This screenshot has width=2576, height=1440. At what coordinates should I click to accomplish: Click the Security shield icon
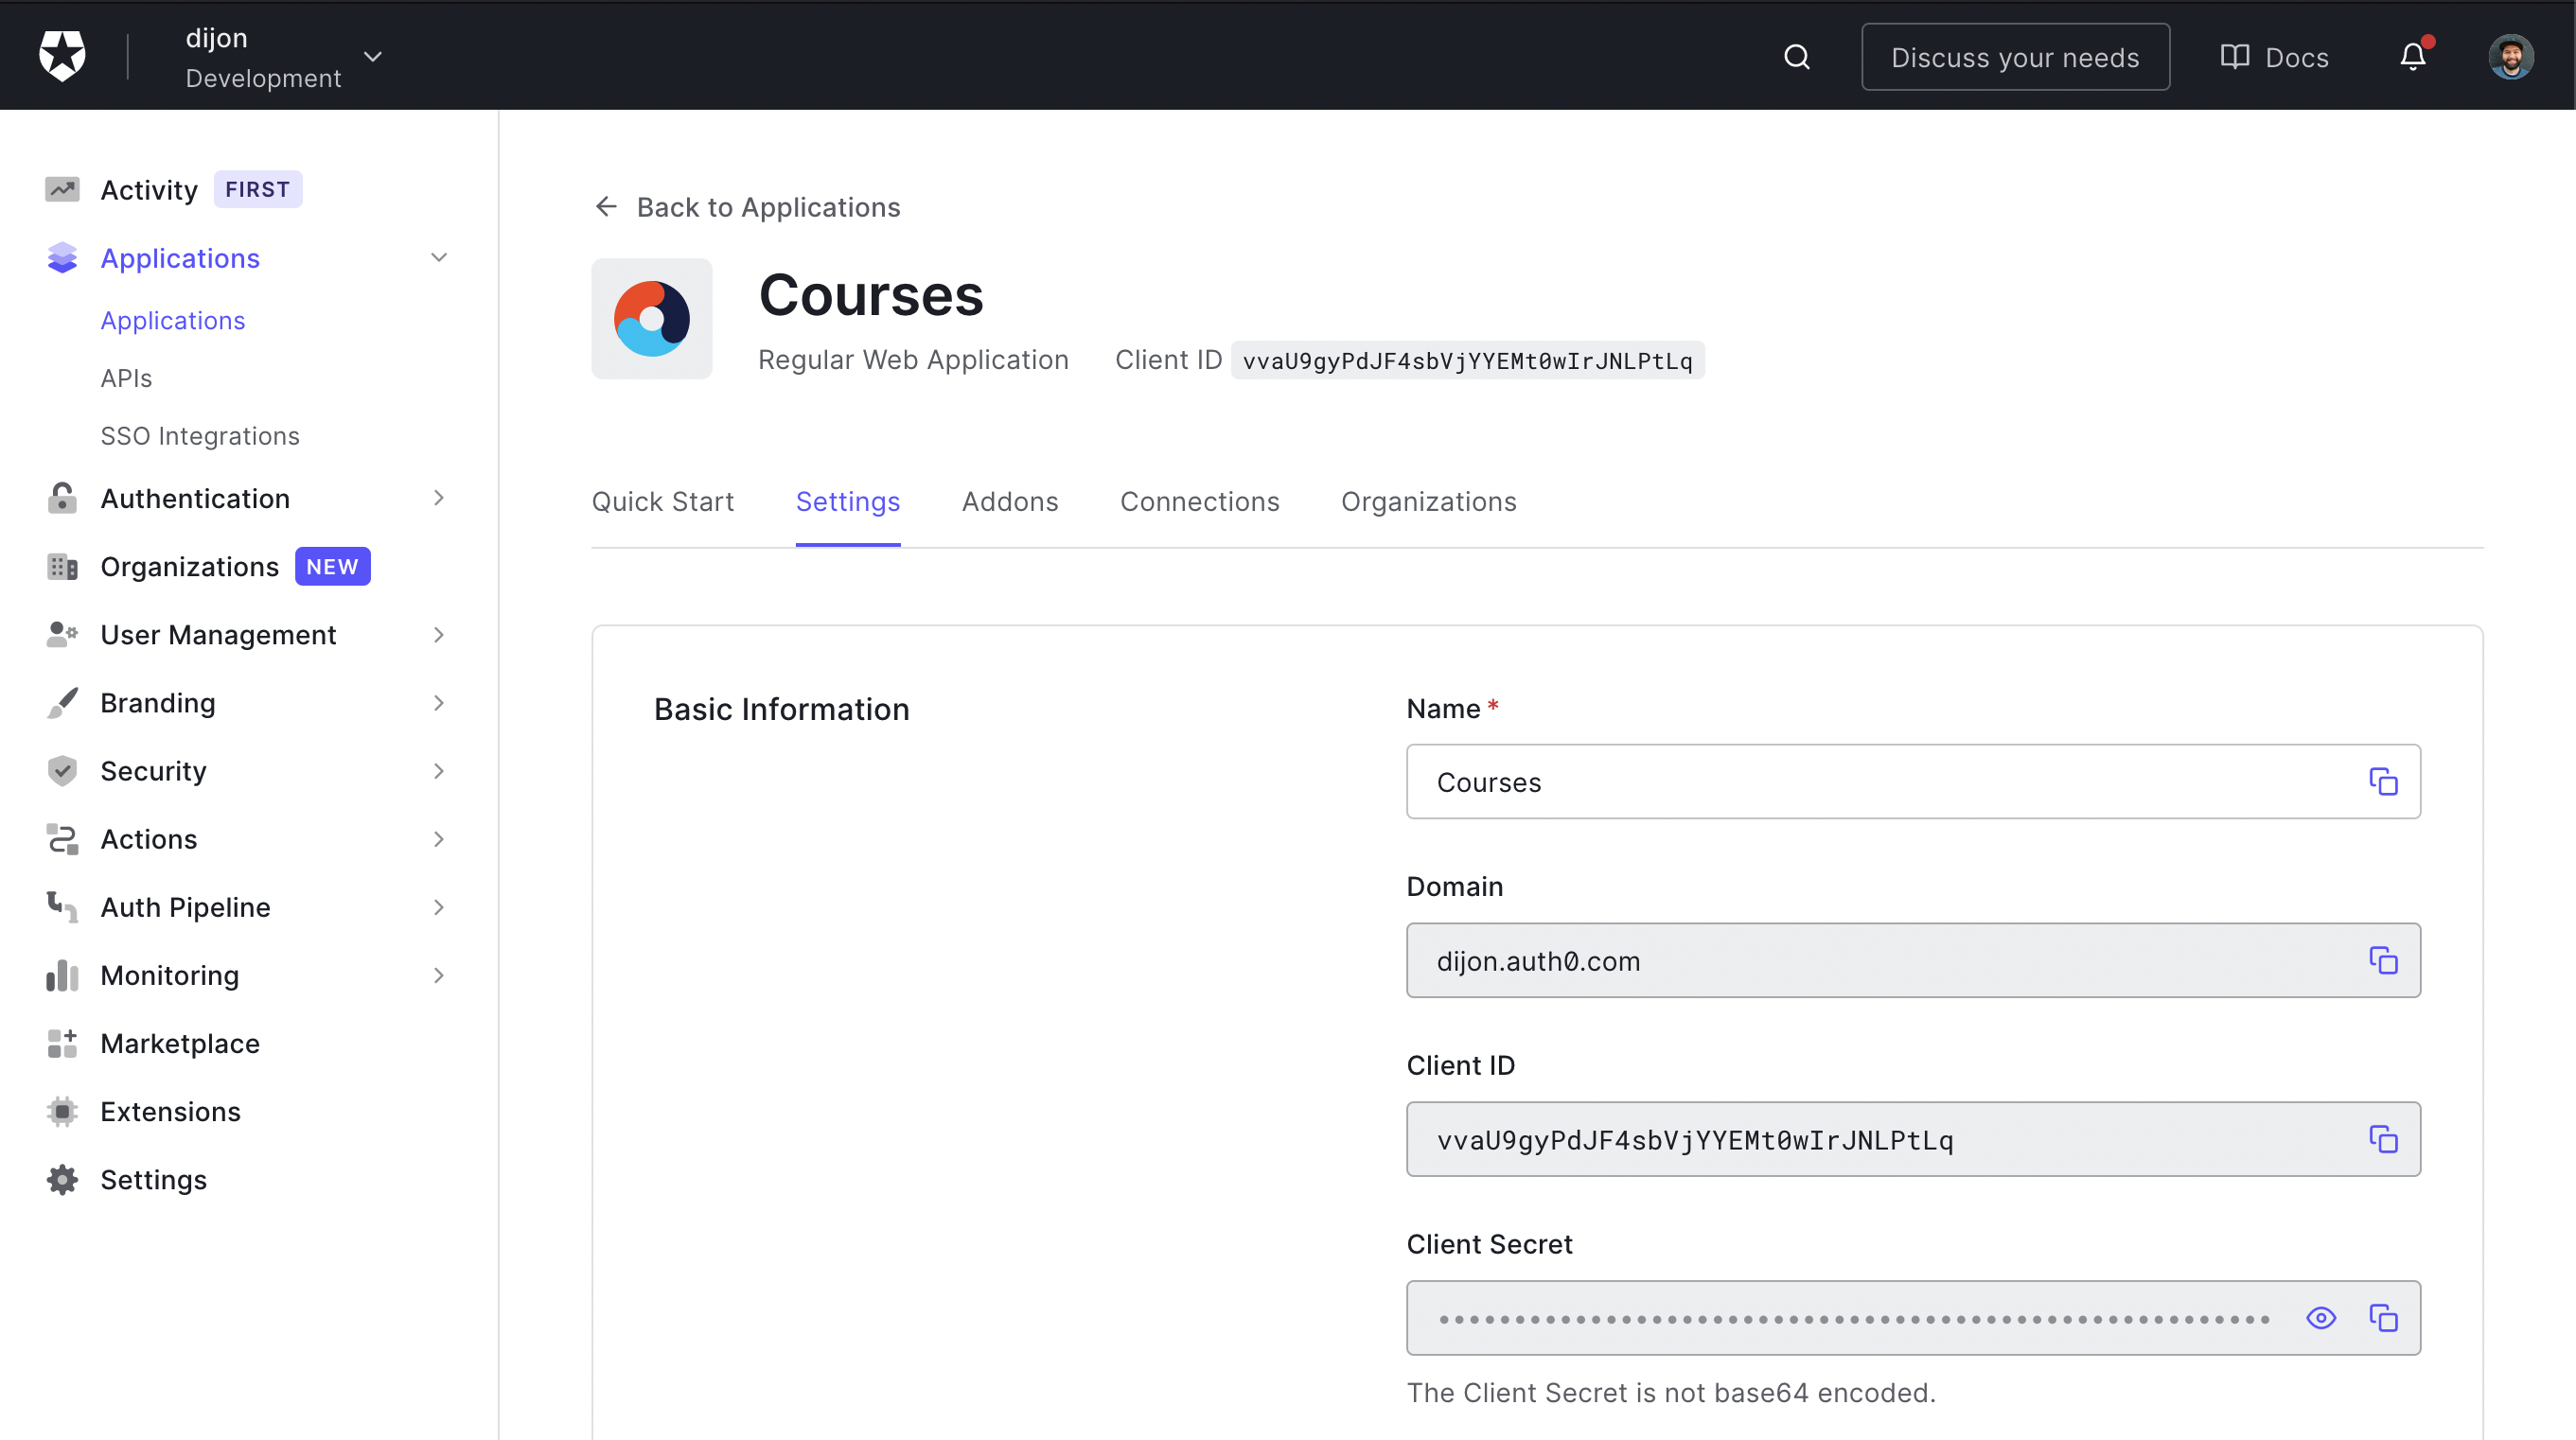click(x=62, y=771)
